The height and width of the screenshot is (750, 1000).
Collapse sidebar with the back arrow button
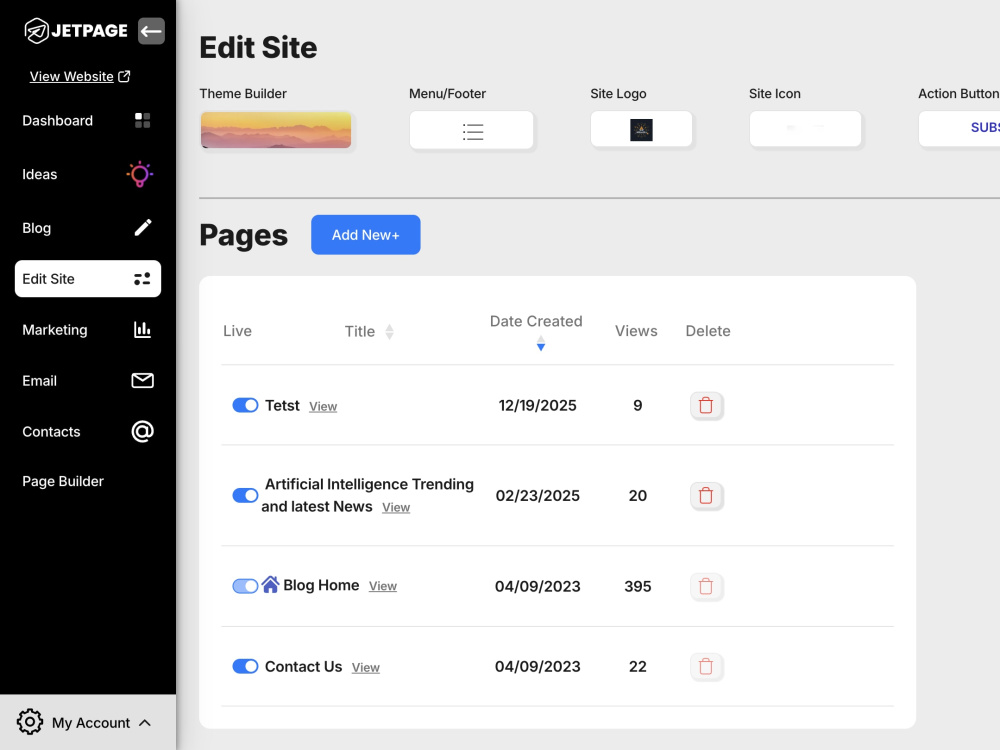tap(151, 31)
